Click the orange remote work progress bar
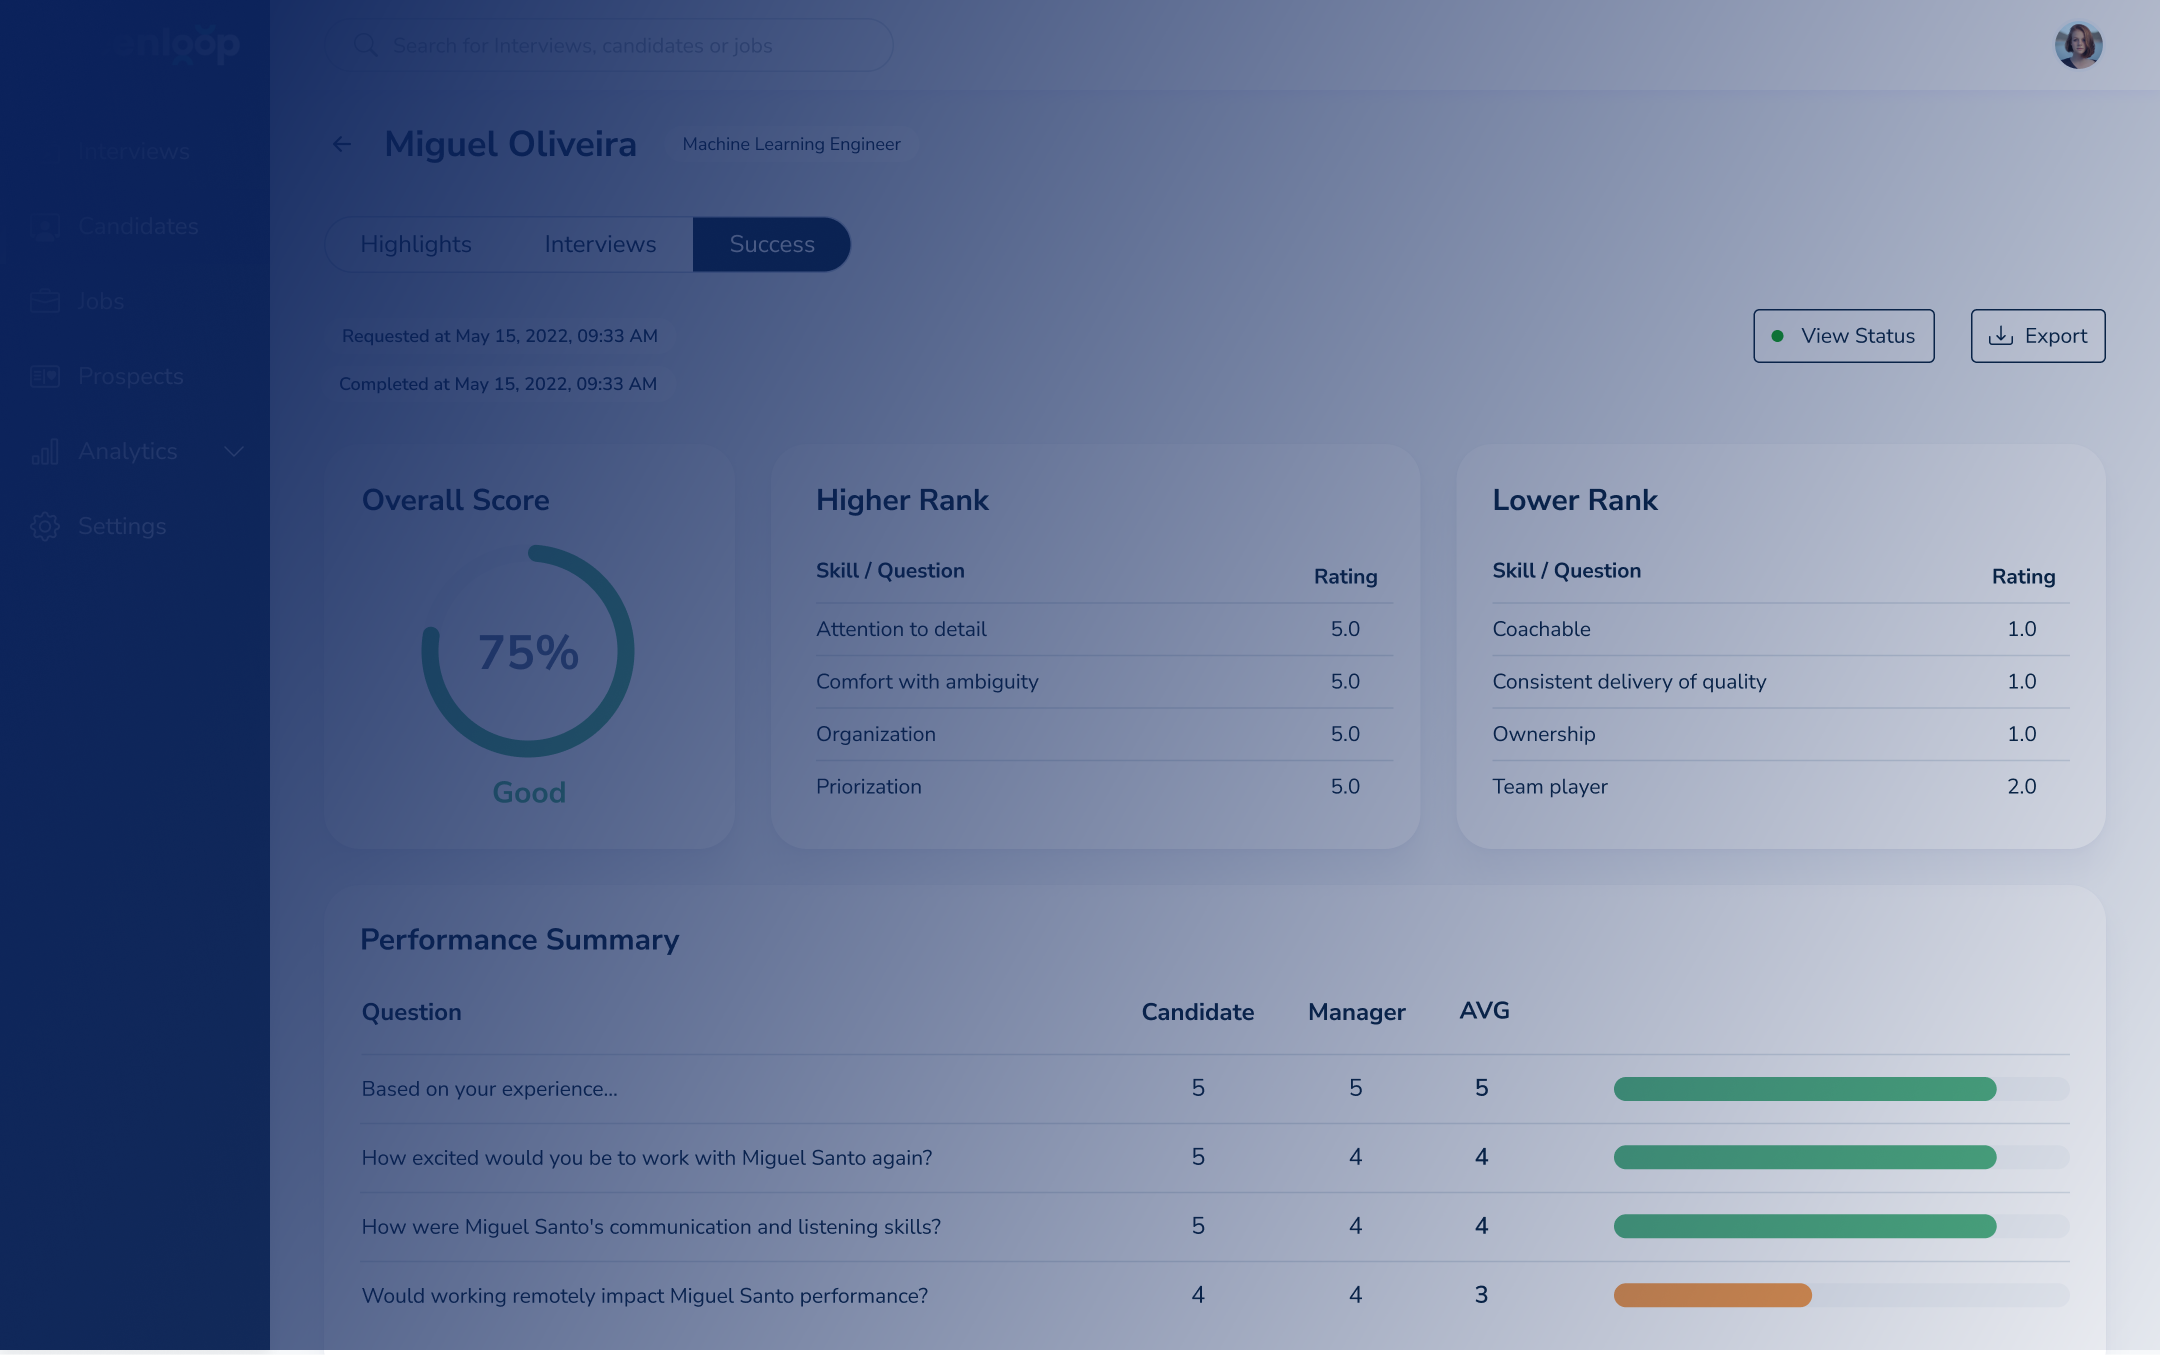This screenshot has height=1355, width=2160. 1712,1295
